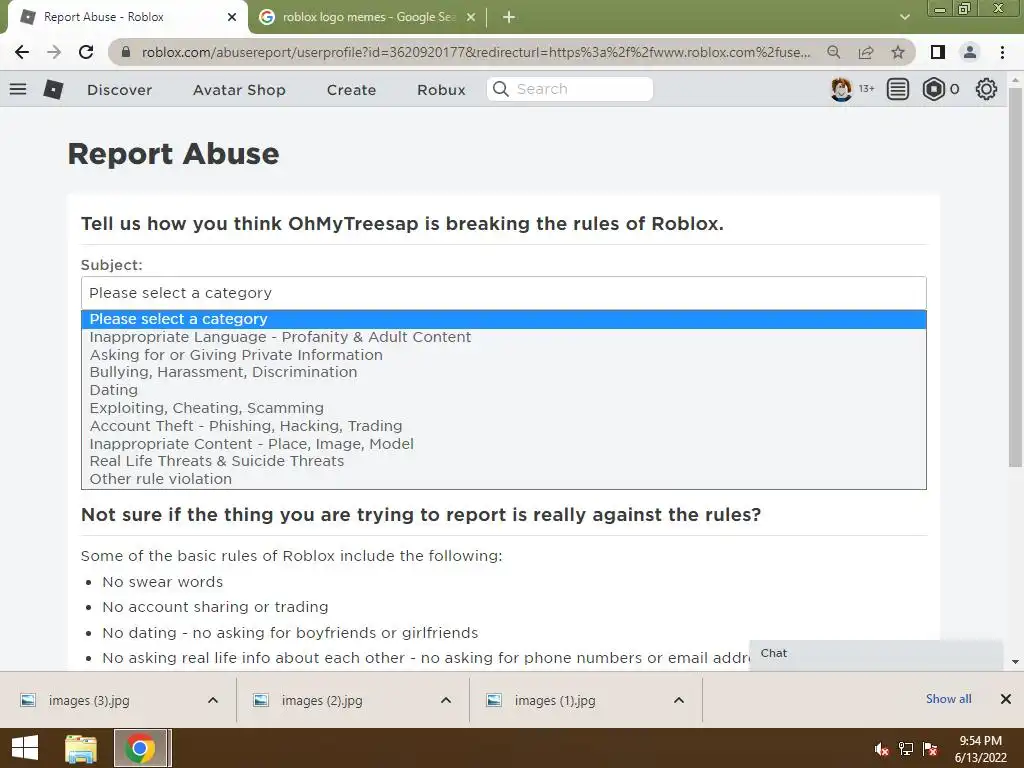Close the roblox logo memes Google tab

(x=471, y=17)
